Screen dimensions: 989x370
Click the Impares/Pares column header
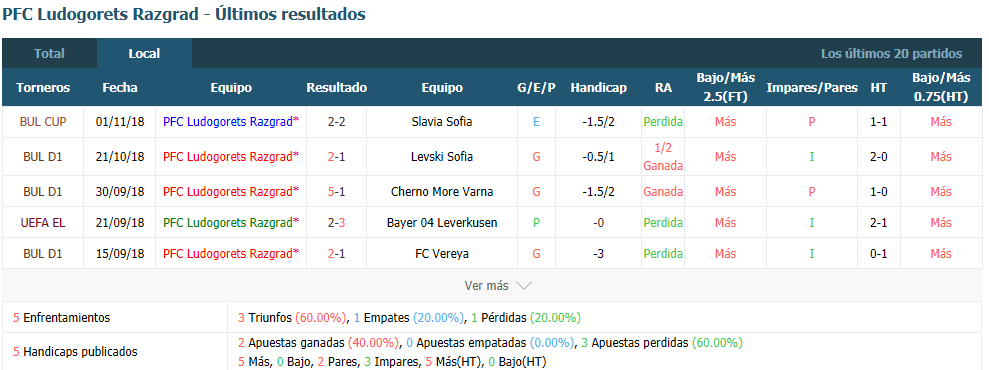tap(812, 88)
